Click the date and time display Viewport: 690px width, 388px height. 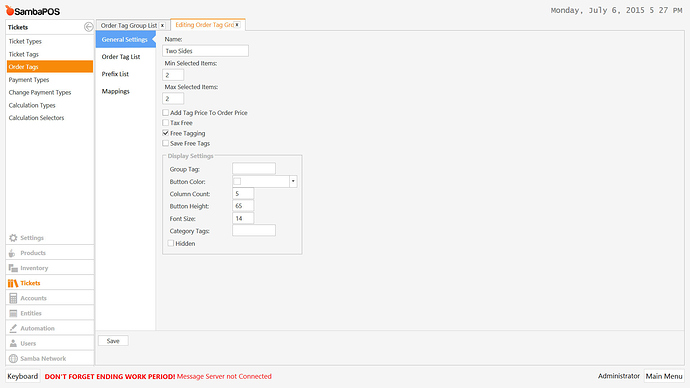616,10
